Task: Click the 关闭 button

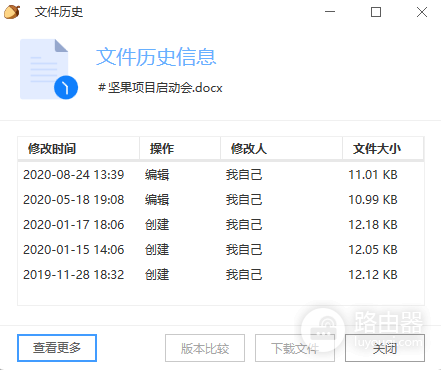Action: click(385, 348)
